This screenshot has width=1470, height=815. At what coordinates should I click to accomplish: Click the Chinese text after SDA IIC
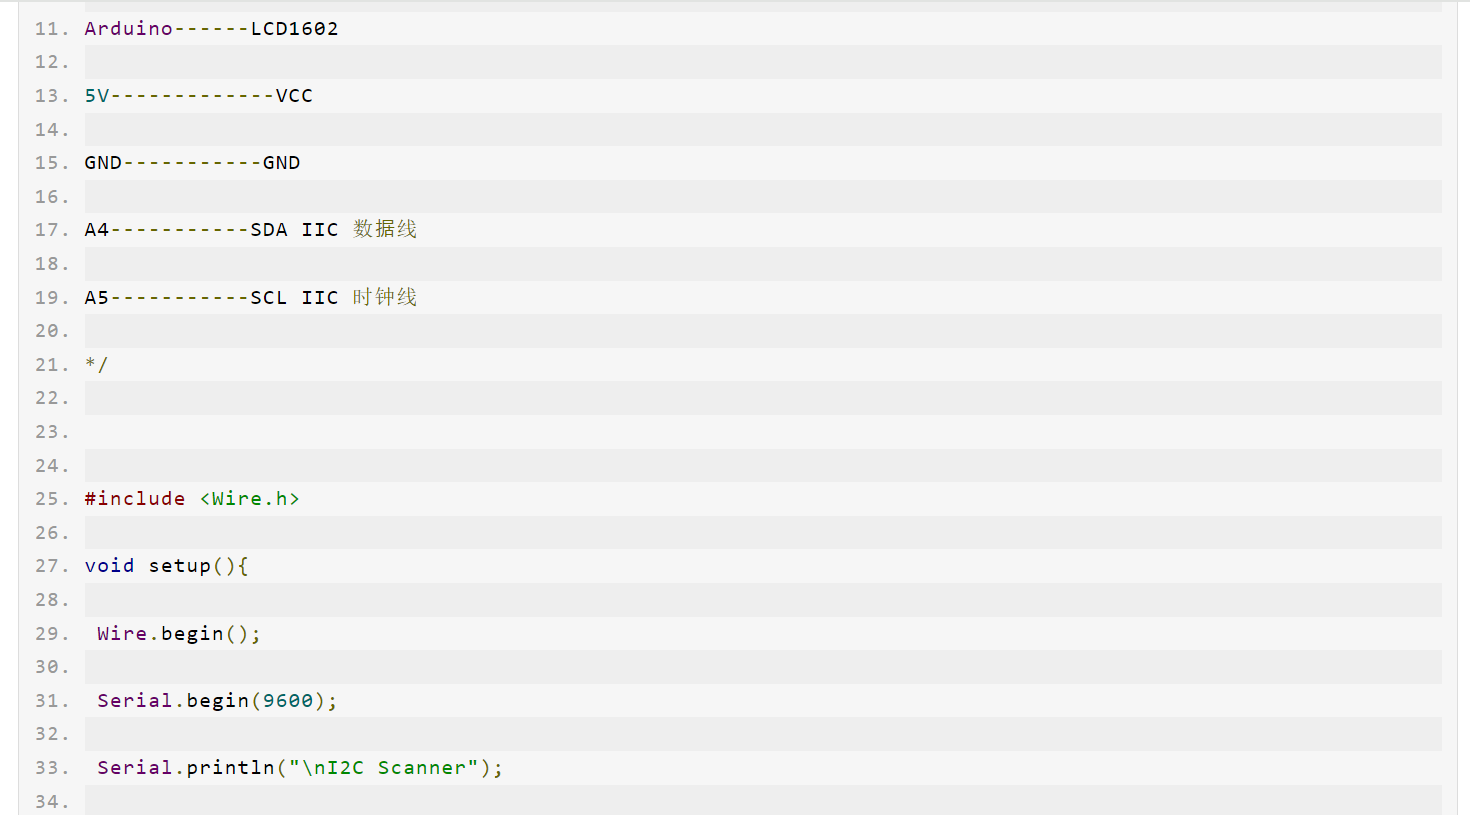click(x=385, y=230)
